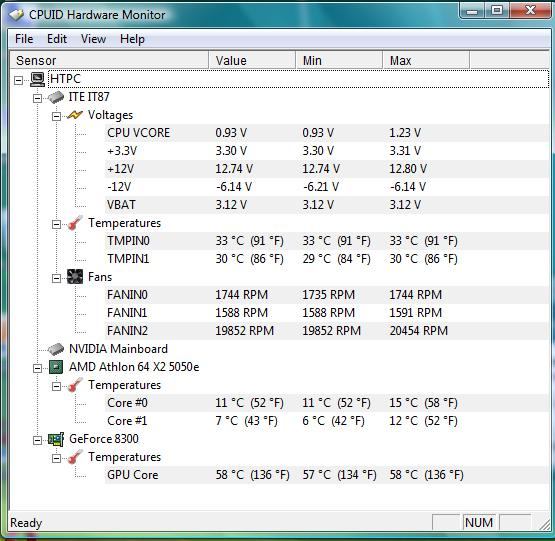Select the CPU VCORE row
The width and height of the screenshot is (555, 541).
[327, 133]
